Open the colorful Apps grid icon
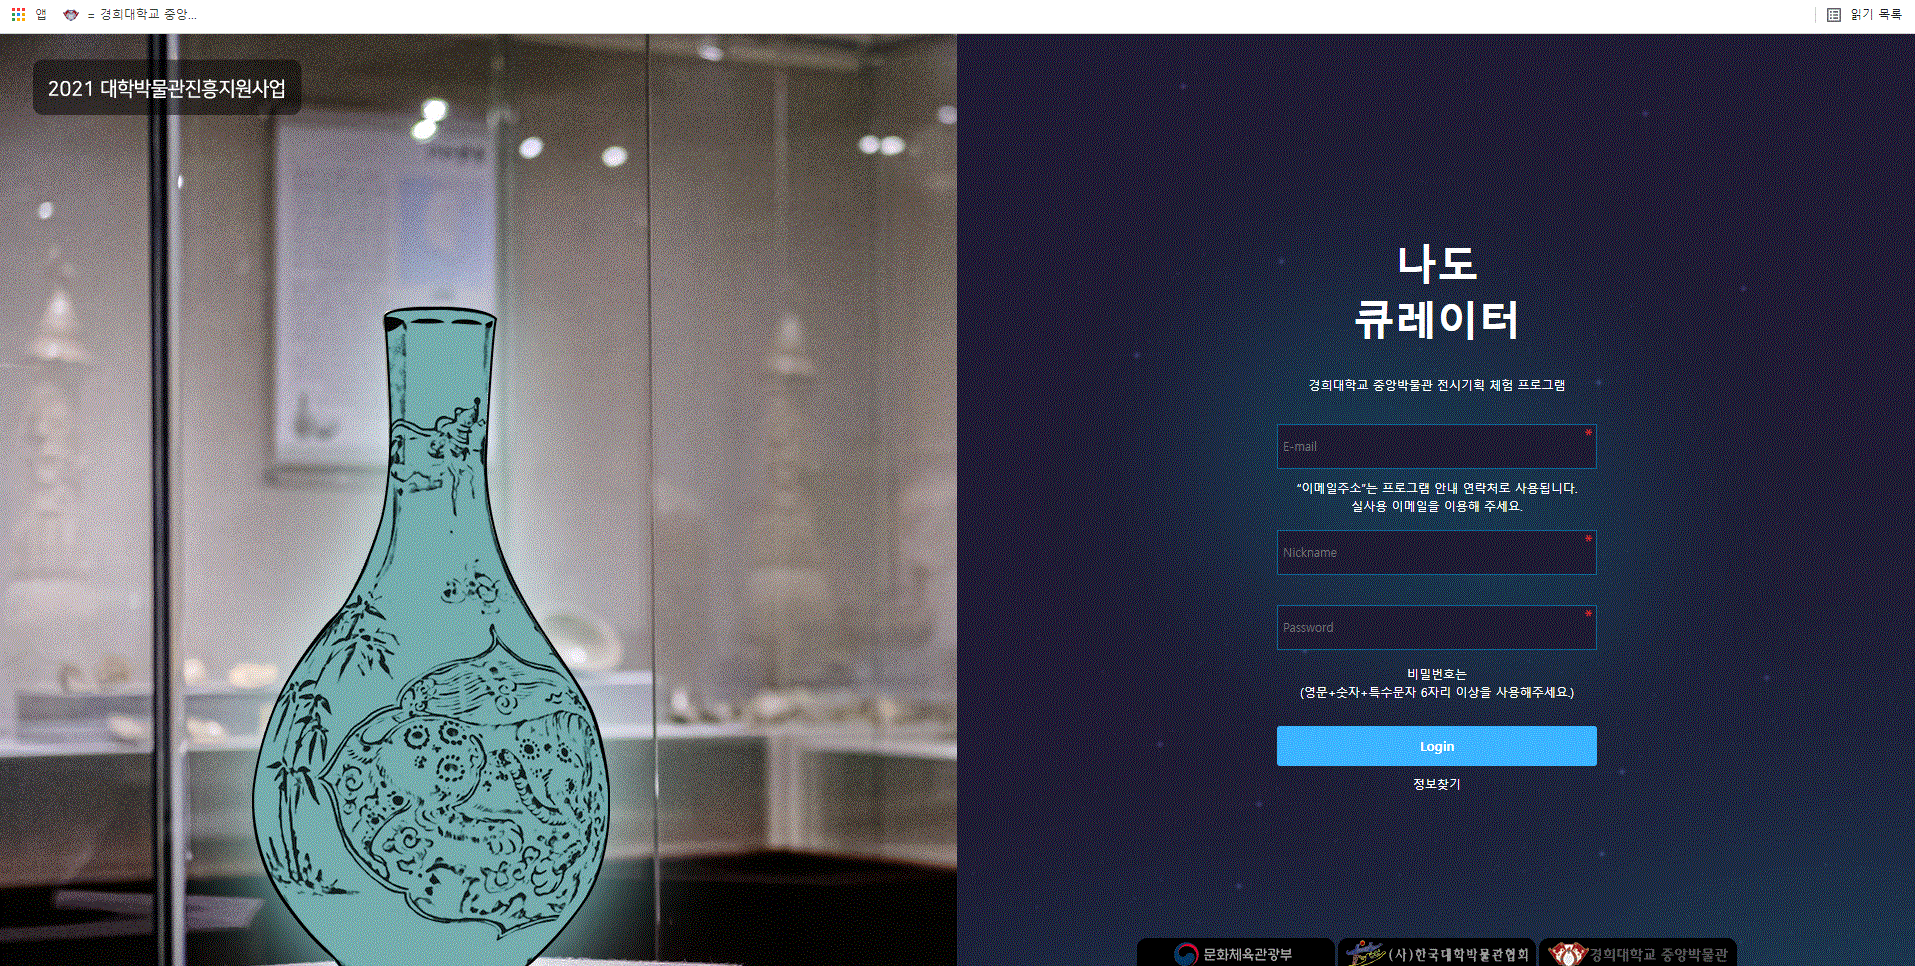This screenshot has height=966, width=1915. 18,14
